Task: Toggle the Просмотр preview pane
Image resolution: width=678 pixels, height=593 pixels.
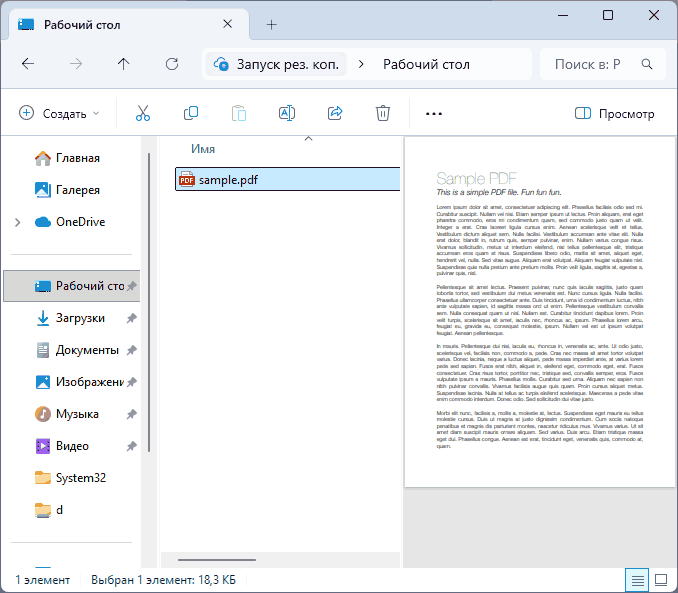Action: [x=614, y=114]
